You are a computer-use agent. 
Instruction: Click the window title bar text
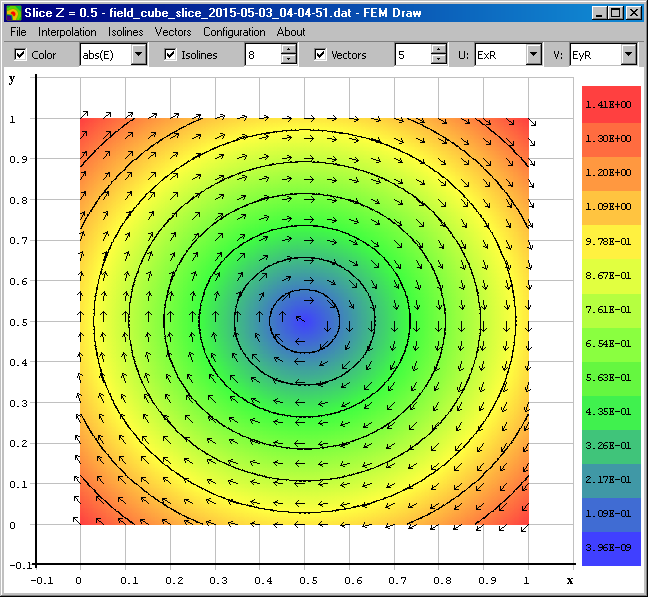pos(223,13)
